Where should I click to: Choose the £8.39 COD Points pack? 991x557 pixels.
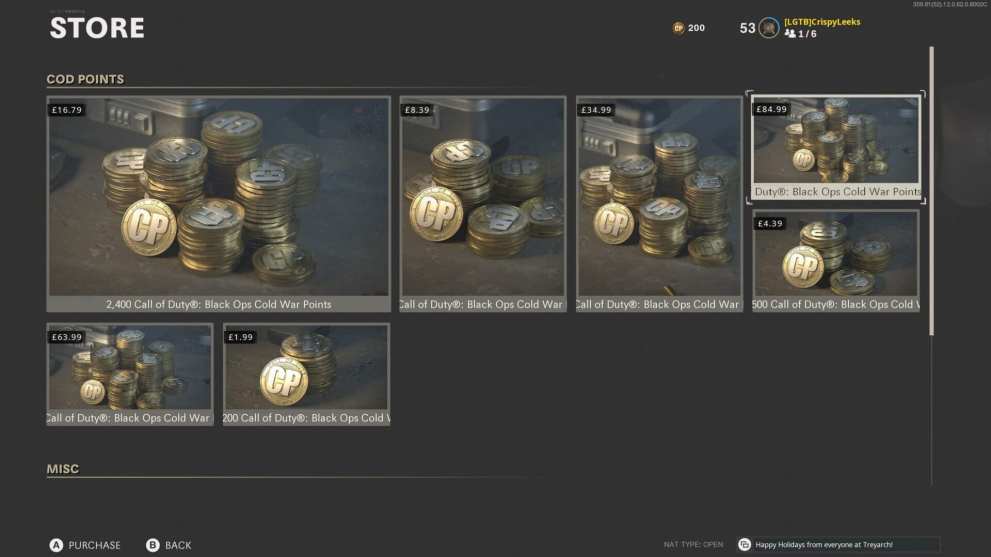(483, 204)
